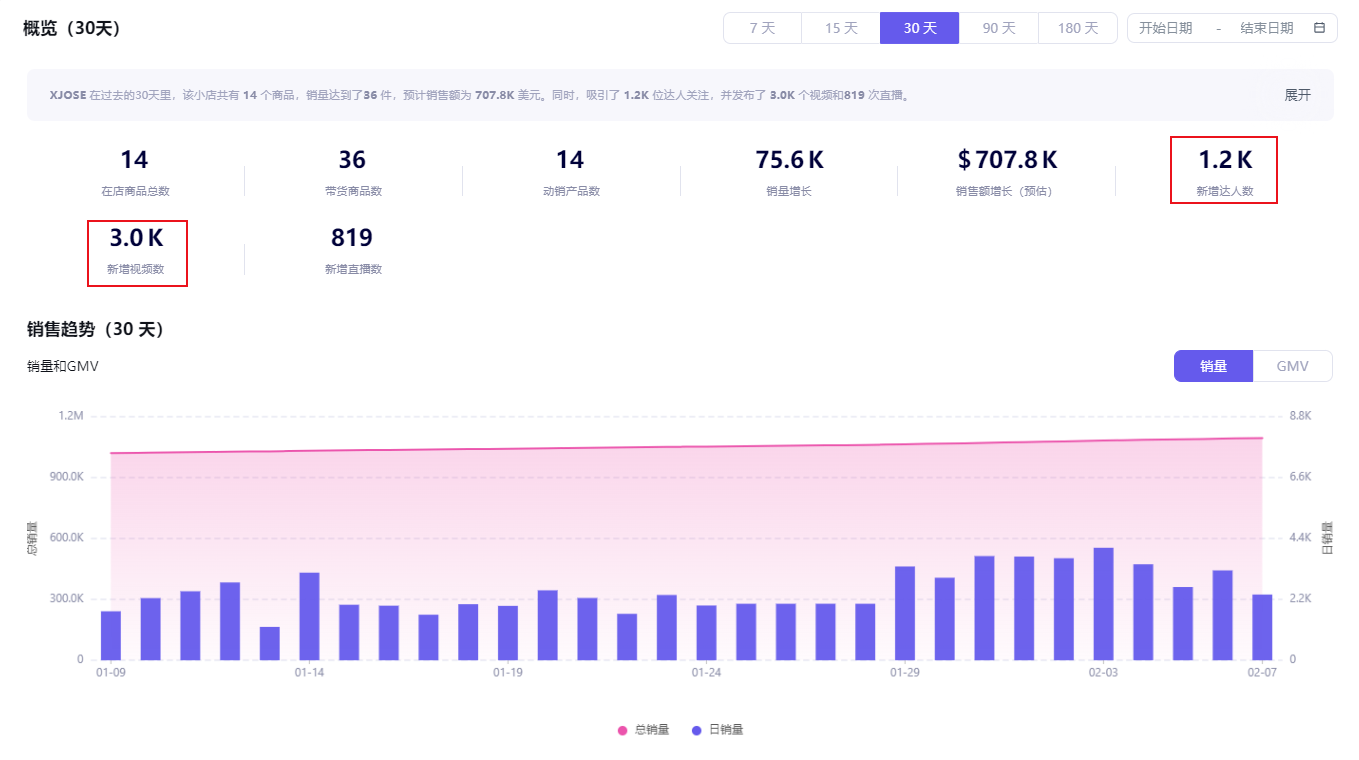This screenshot has width=1359, height=760.
Task: Toggle the 总销量 pink legend dot
Action: (622, 730)
